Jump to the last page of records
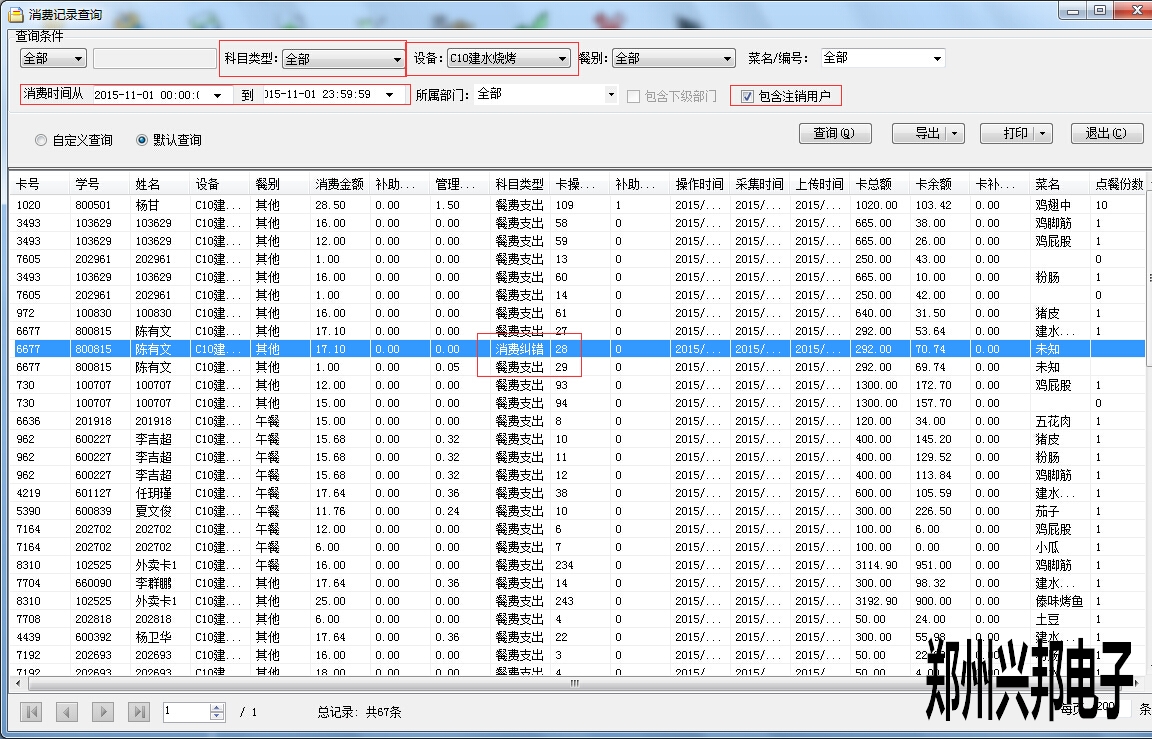The height and width of the screenshot is (739, 1152). (139, 712)
